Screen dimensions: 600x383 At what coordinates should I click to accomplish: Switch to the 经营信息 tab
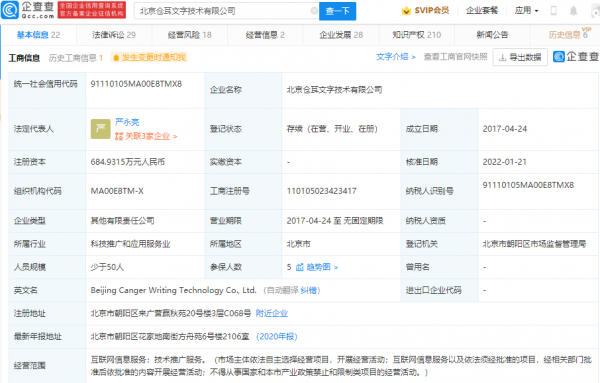[265, 35]
